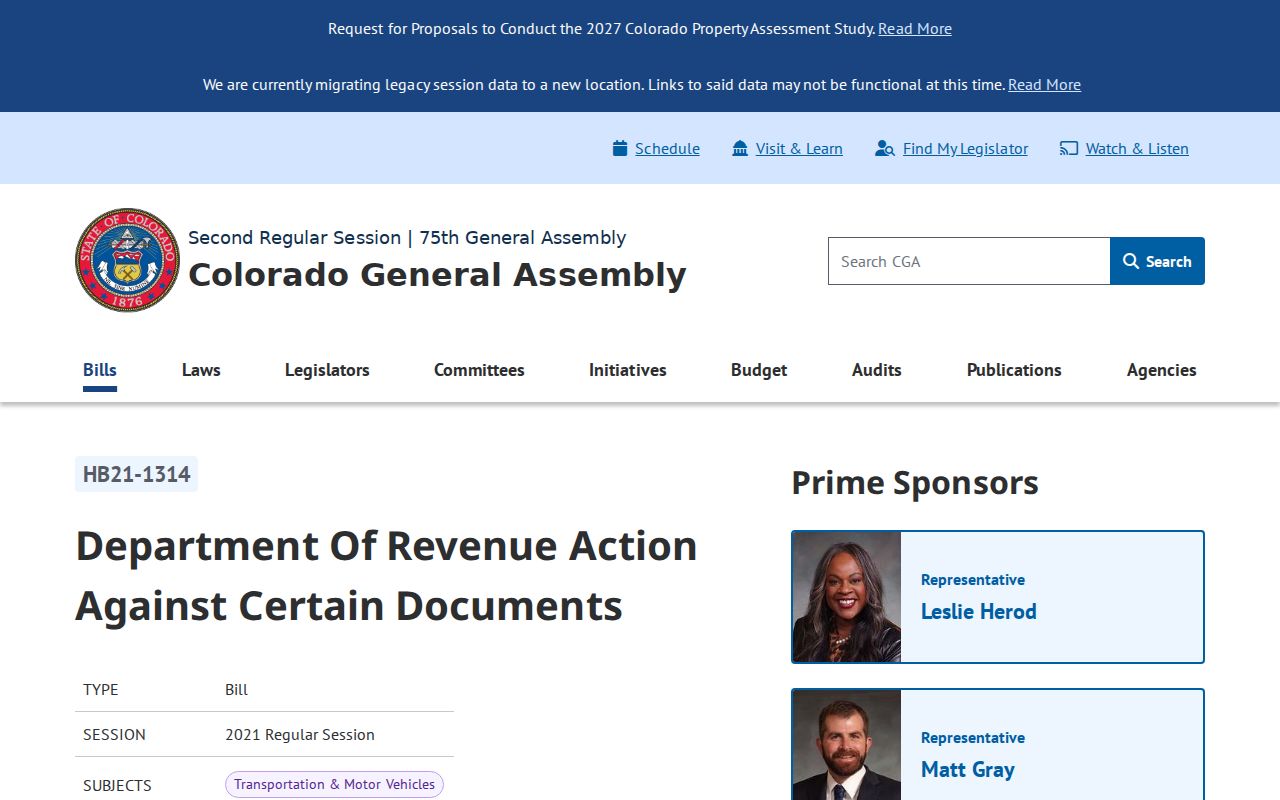Viewport: 1280px width, 800px height.
Task: Click Leslie Herod's portrait photo
Action: [847, 597]
